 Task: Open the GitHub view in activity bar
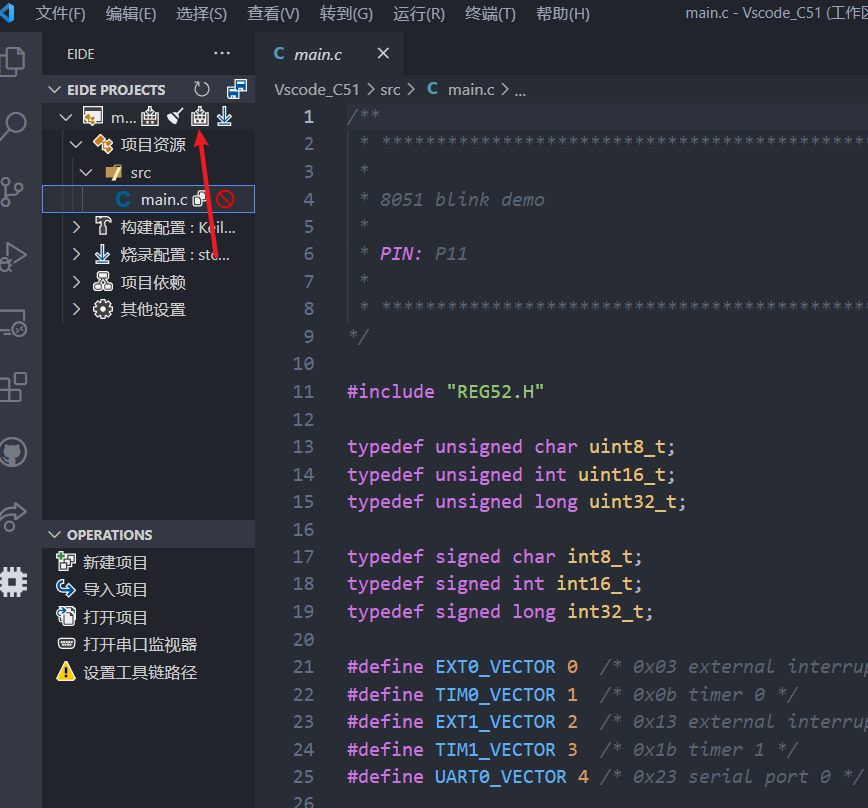[13, 452]
